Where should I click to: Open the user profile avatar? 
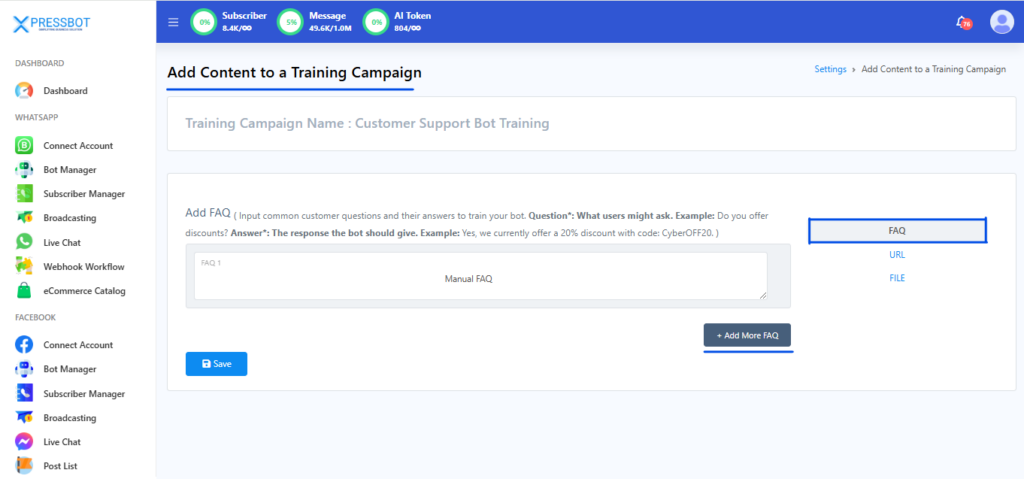coord(1001,22)
